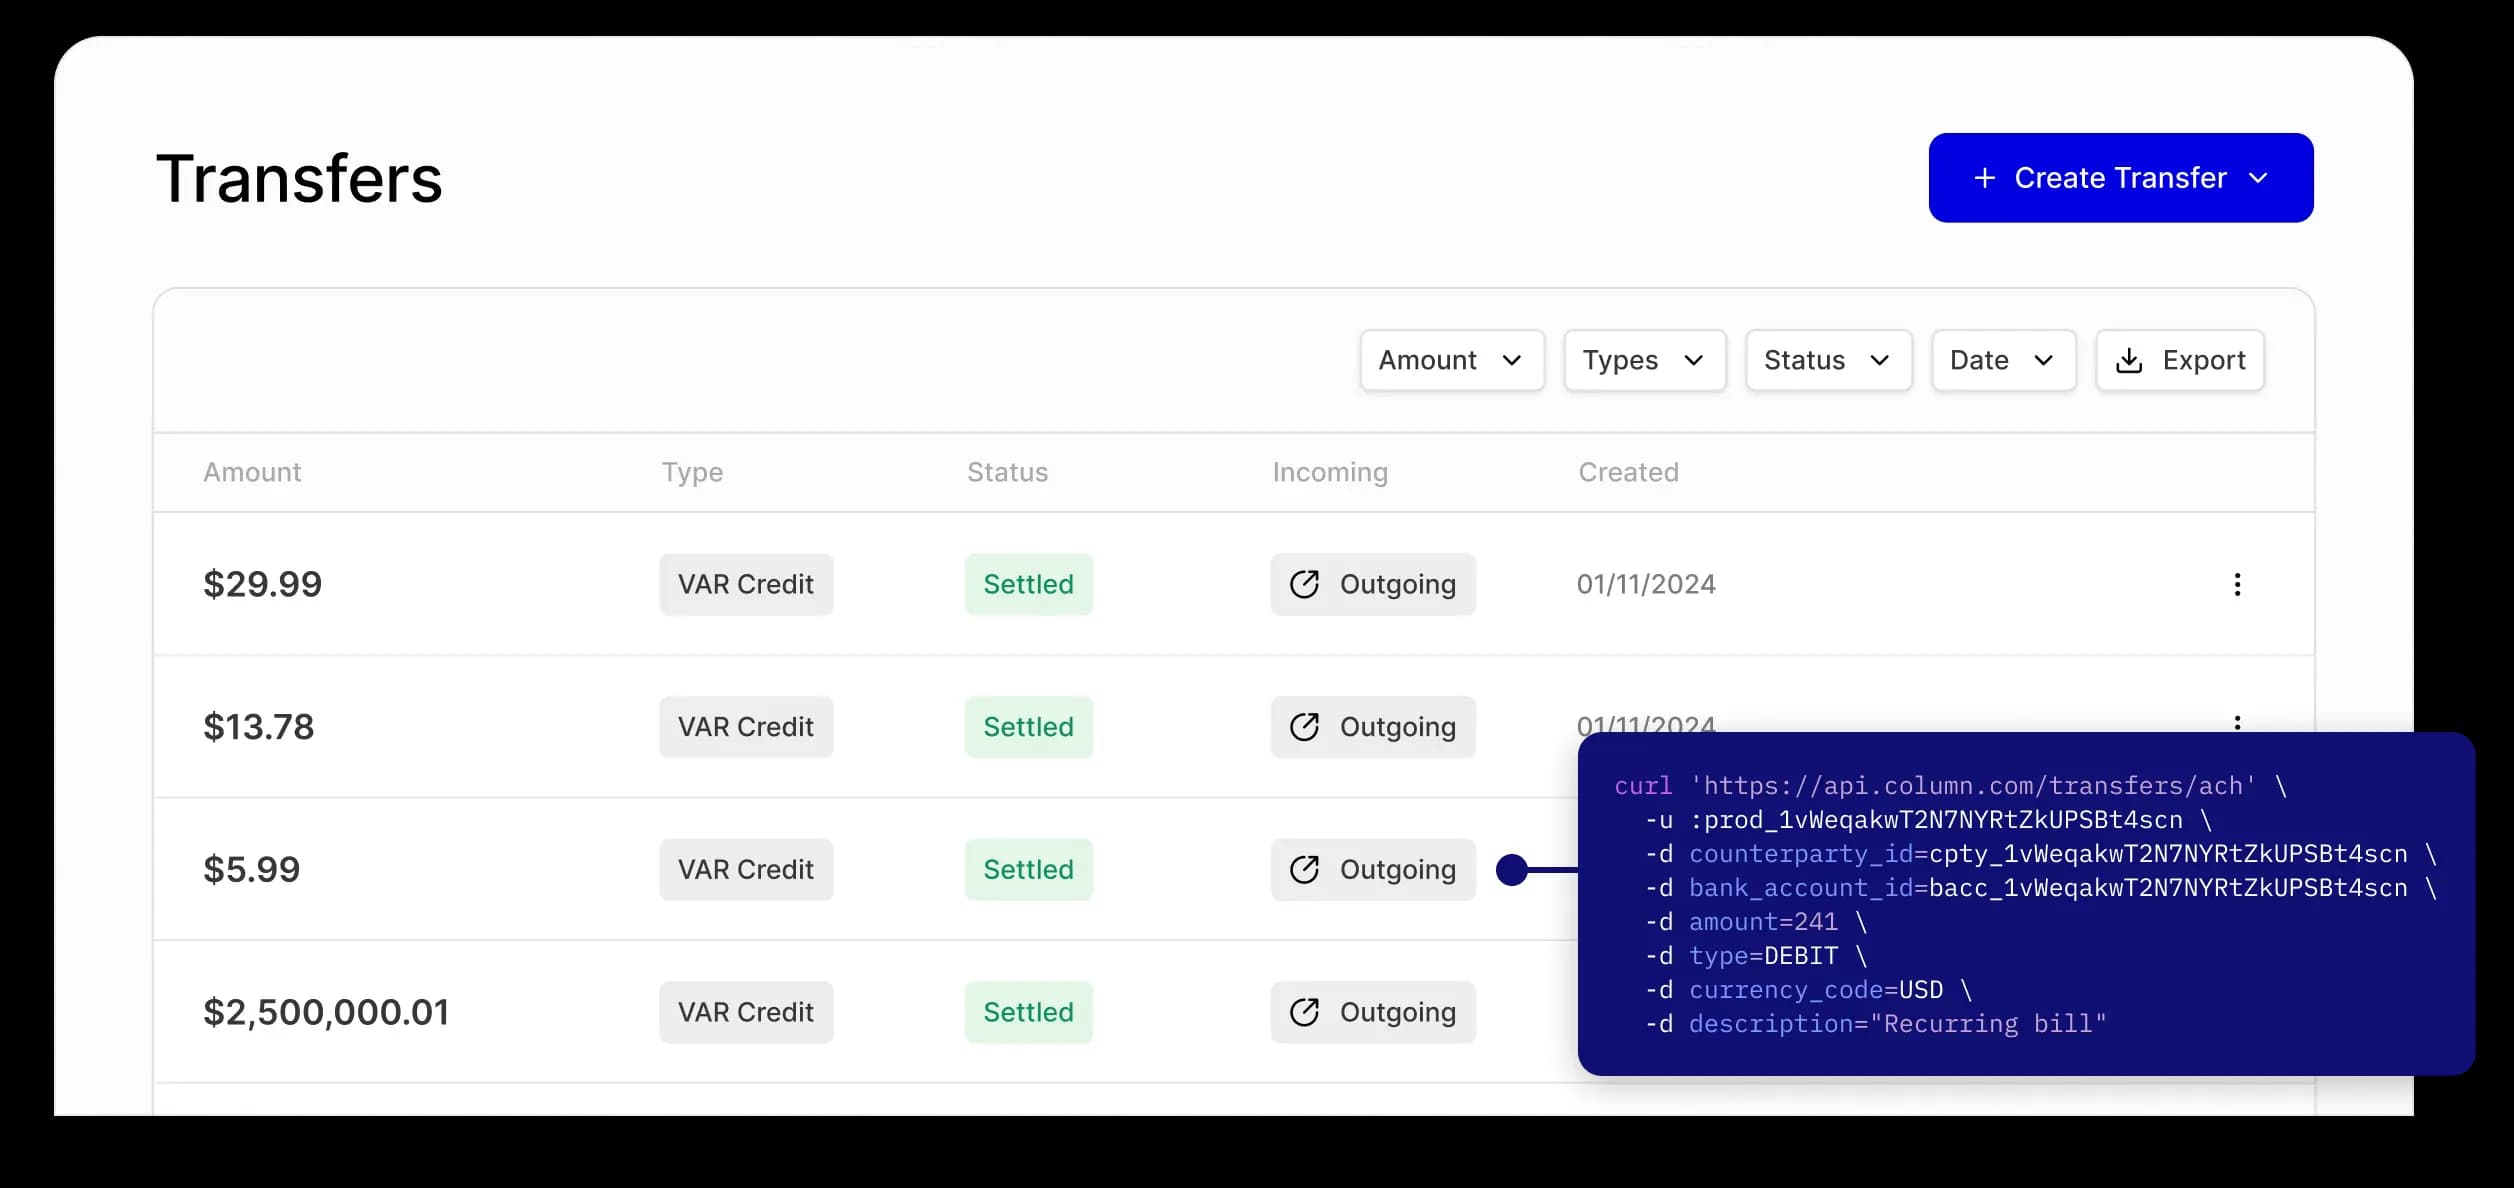Click the Settled status badge on $29.99 row

1029,584
